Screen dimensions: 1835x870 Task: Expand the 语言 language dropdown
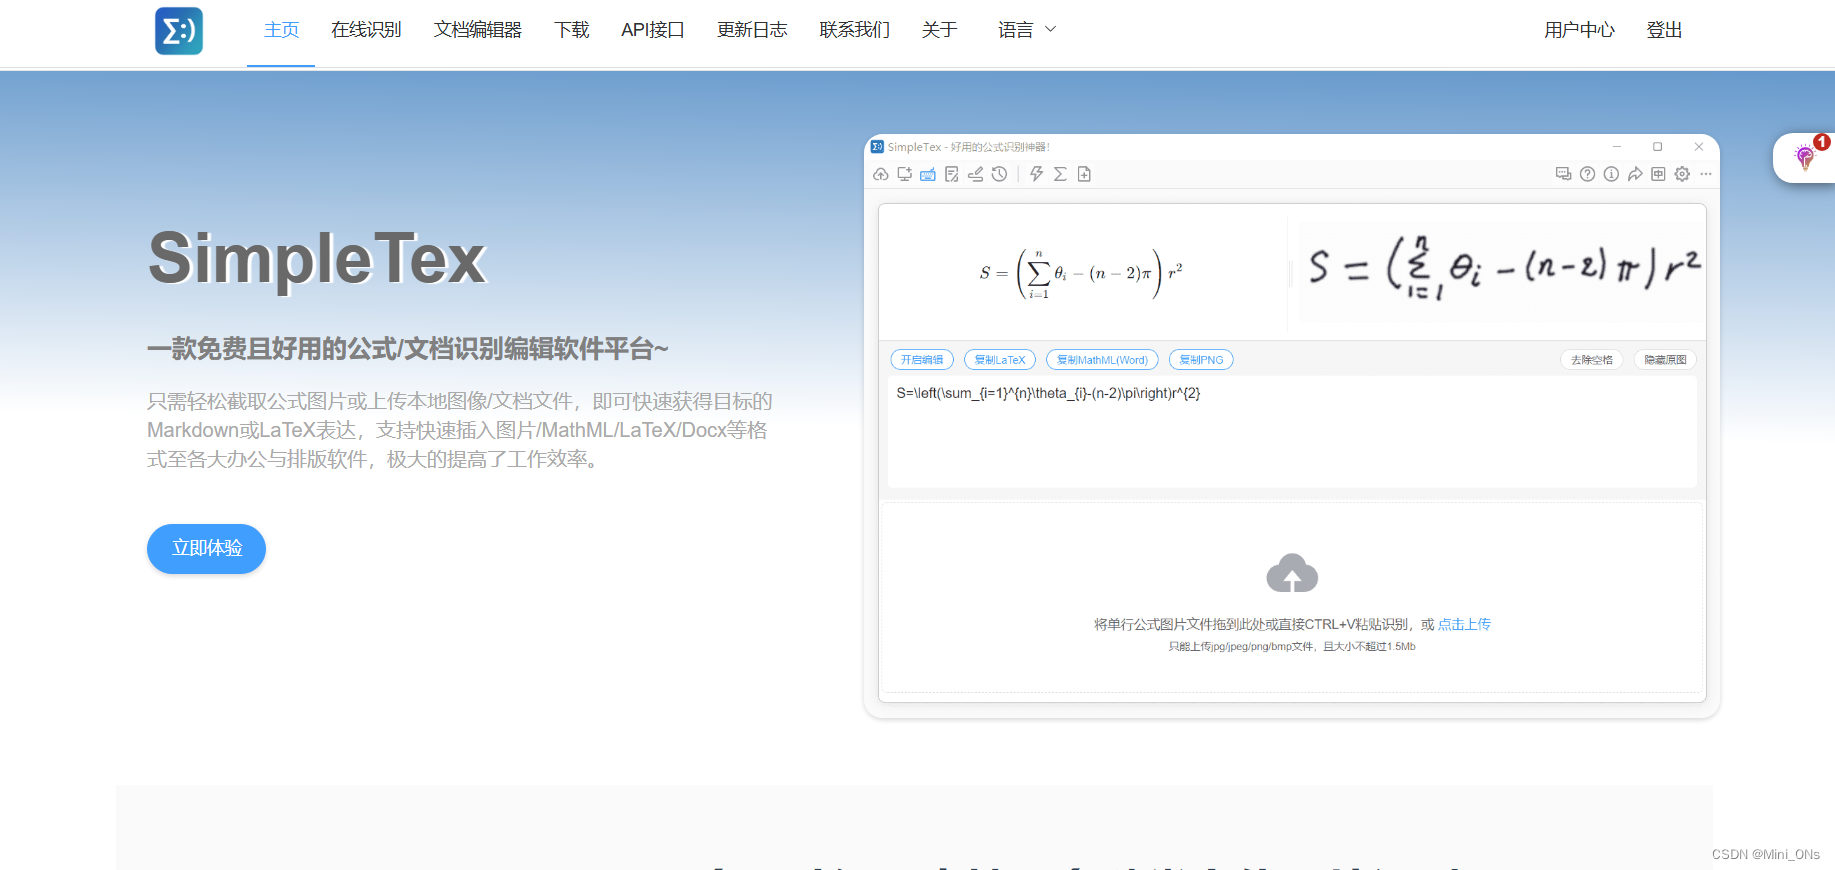coord(1027,30)
